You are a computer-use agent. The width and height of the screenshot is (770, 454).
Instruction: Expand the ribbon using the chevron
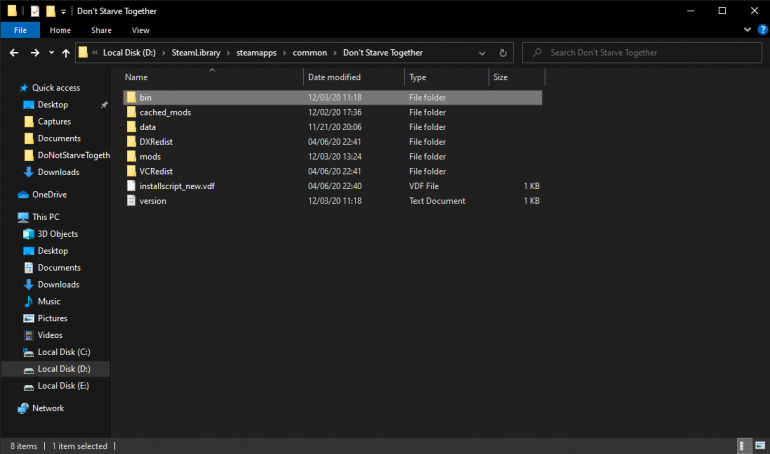[x=747, y=30]
